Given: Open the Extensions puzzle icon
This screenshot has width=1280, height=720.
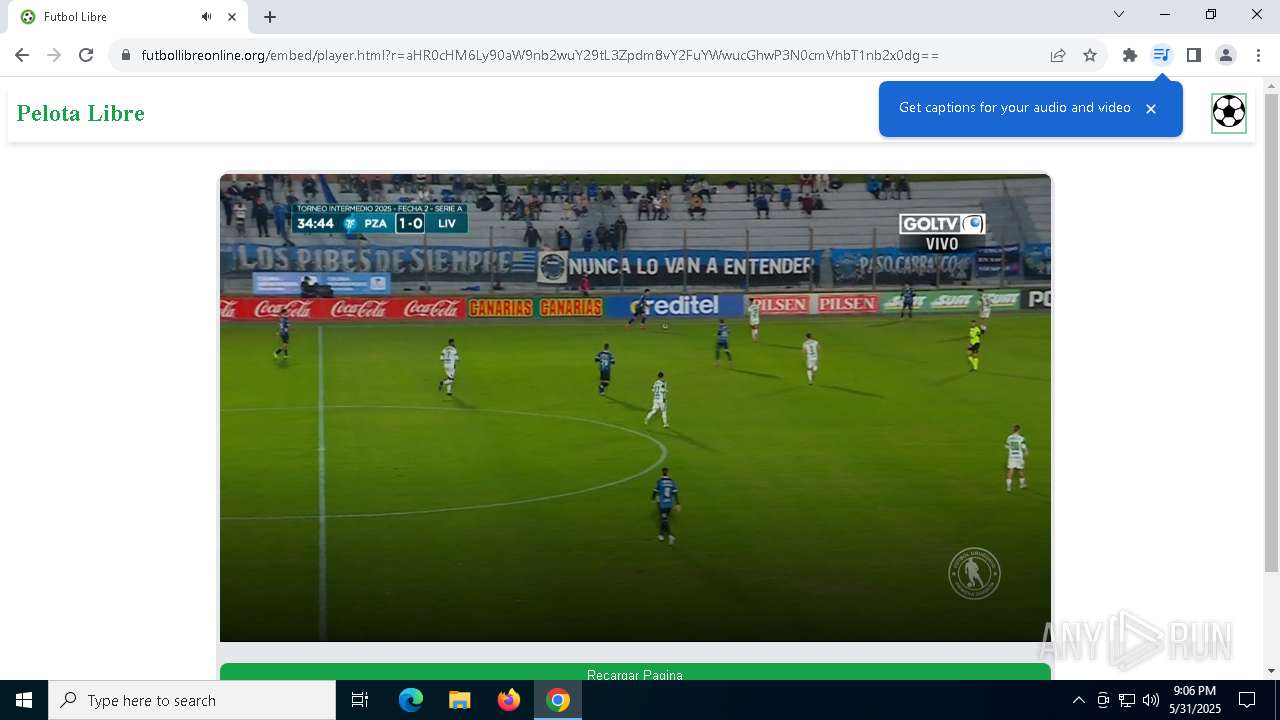Looking at the screenshot, I should (x=1130, y=55).
